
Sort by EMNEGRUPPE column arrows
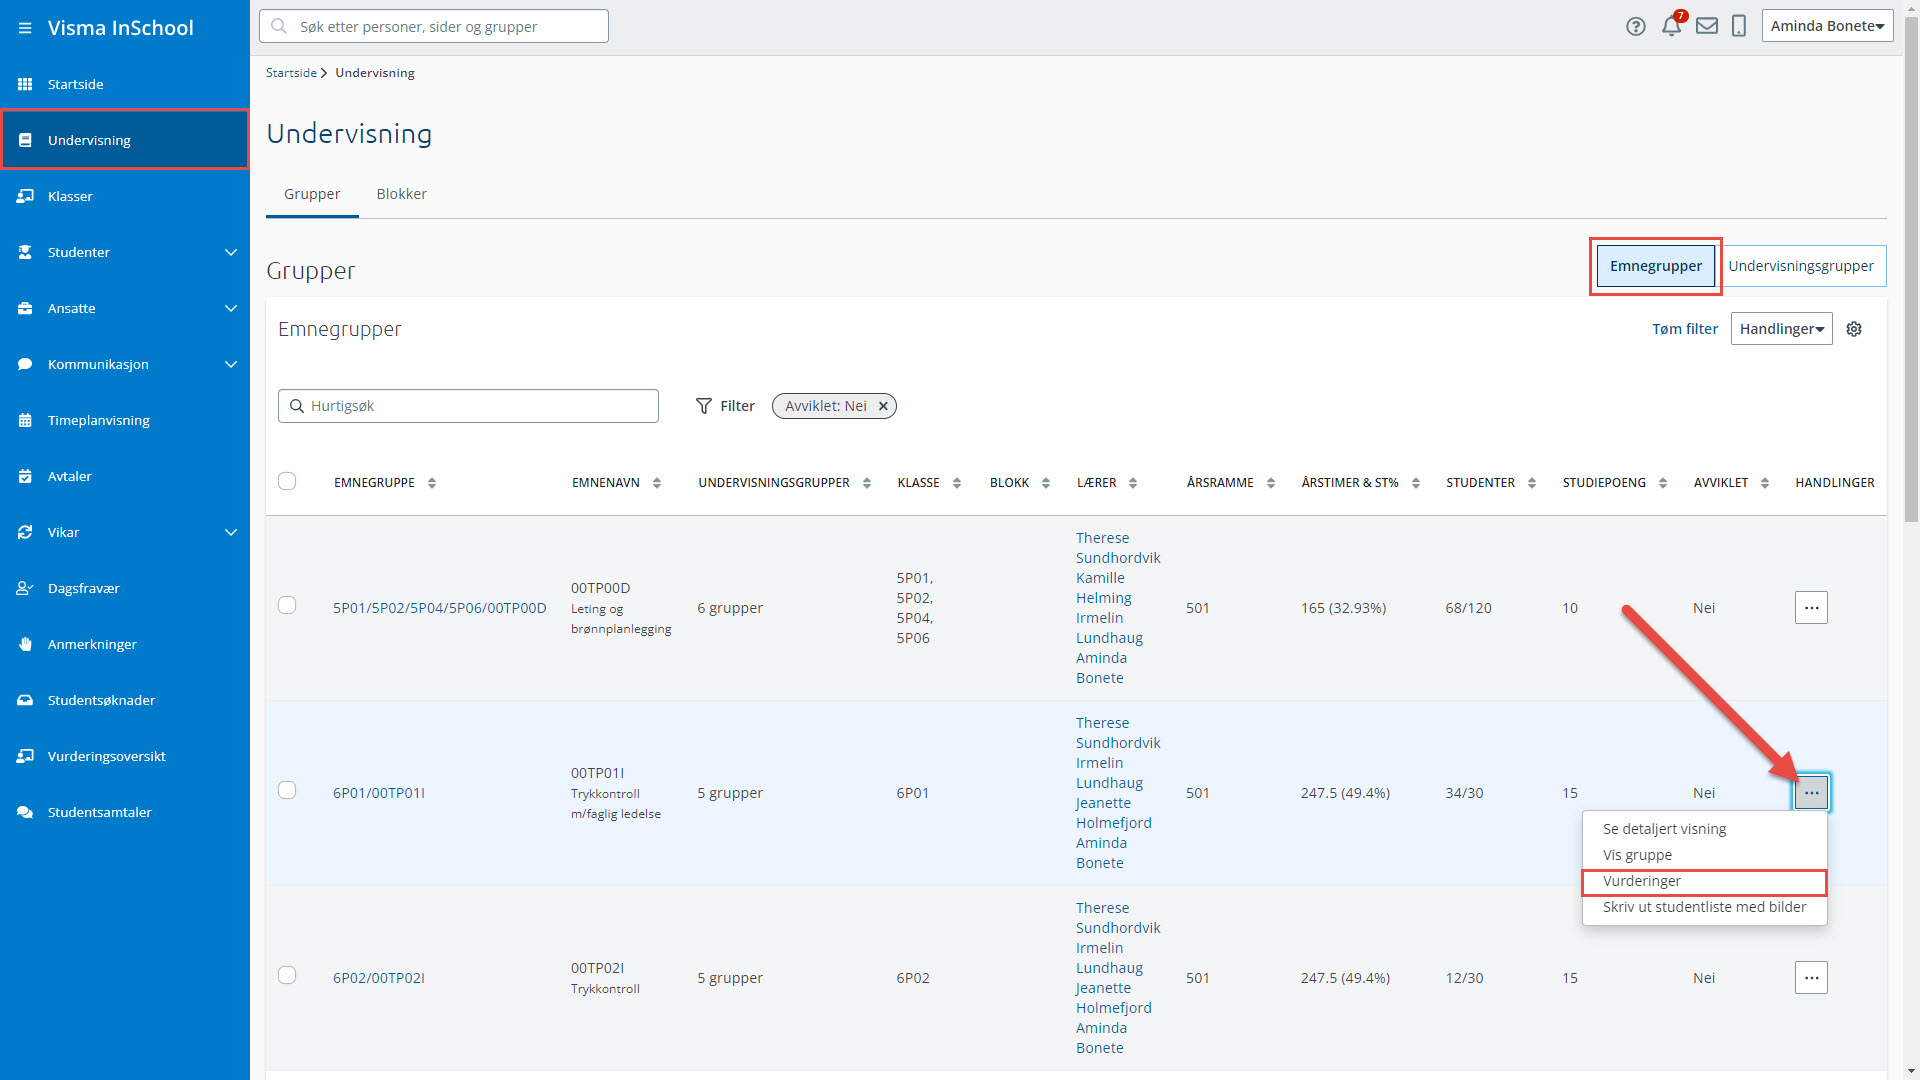click(x=432, y=483)
